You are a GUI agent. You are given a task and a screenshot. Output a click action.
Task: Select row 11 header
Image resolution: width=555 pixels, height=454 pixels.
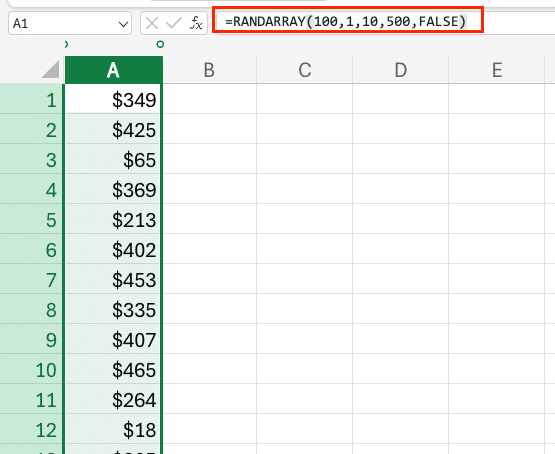tap(32, 399)
